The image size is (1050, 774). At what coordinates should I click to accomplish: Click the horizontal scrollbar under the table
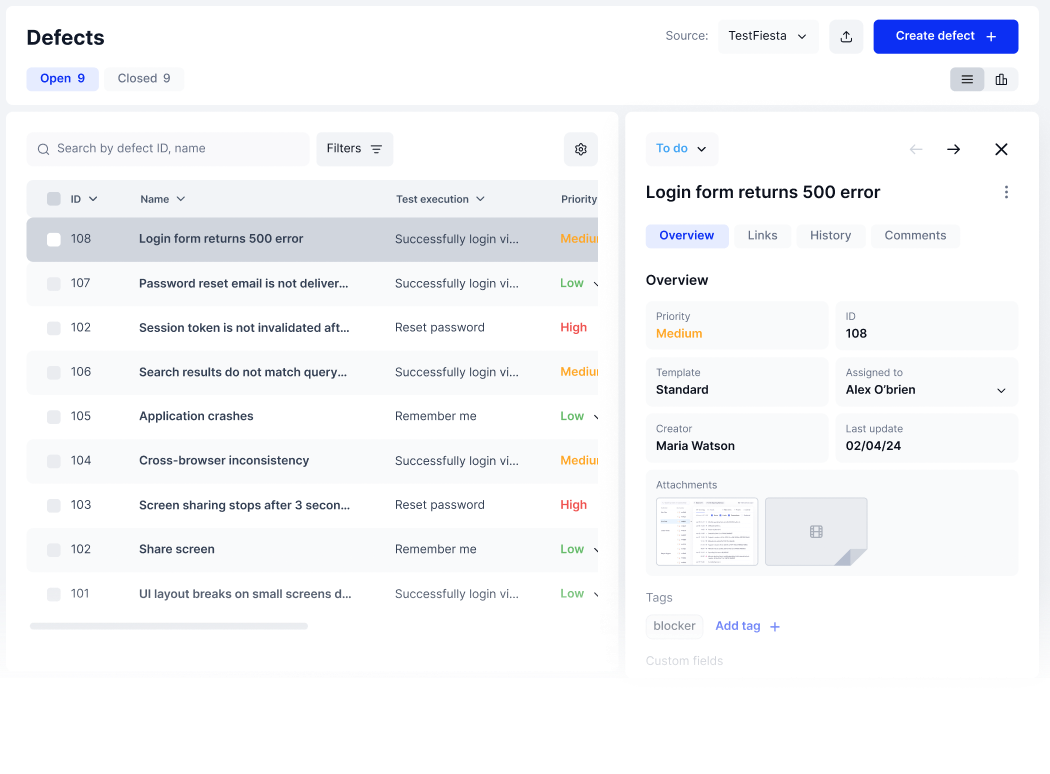click(169, 627)
